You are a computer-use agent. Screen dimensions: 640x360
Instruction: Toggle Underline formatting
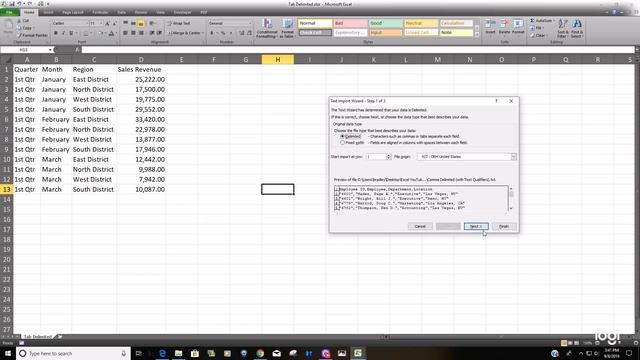(71, 33)
